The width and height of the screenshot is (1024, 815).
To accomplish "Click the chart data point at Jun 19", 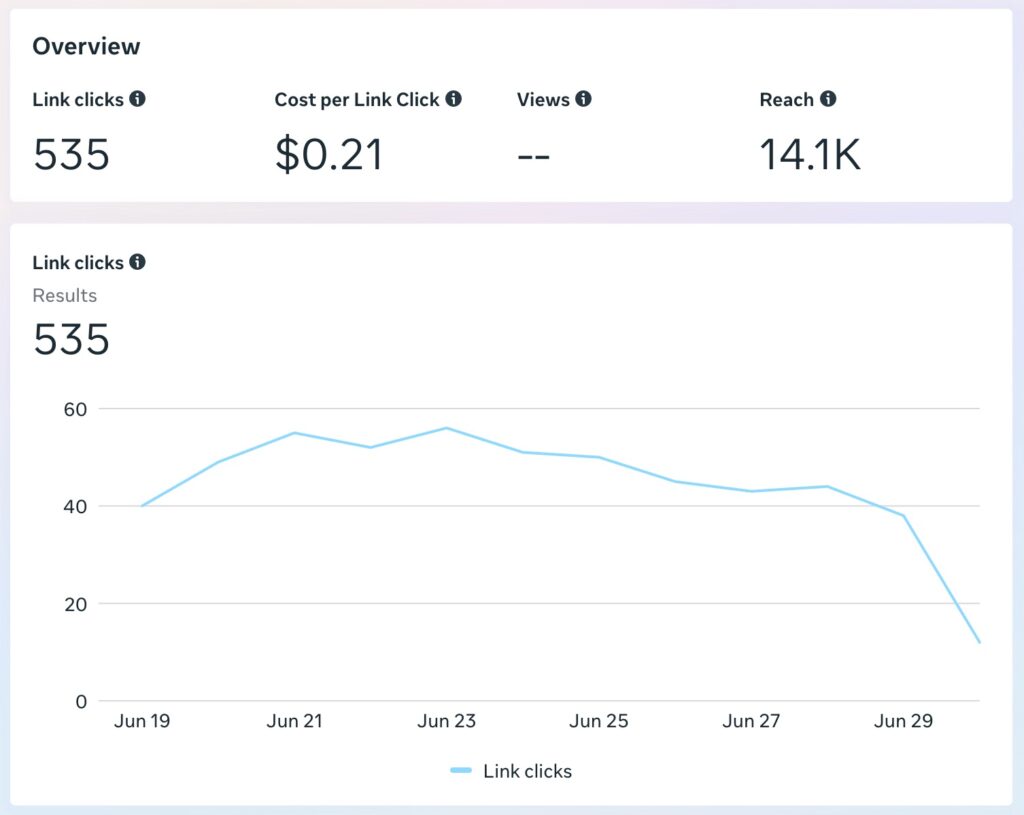I will tap(142, 506).
